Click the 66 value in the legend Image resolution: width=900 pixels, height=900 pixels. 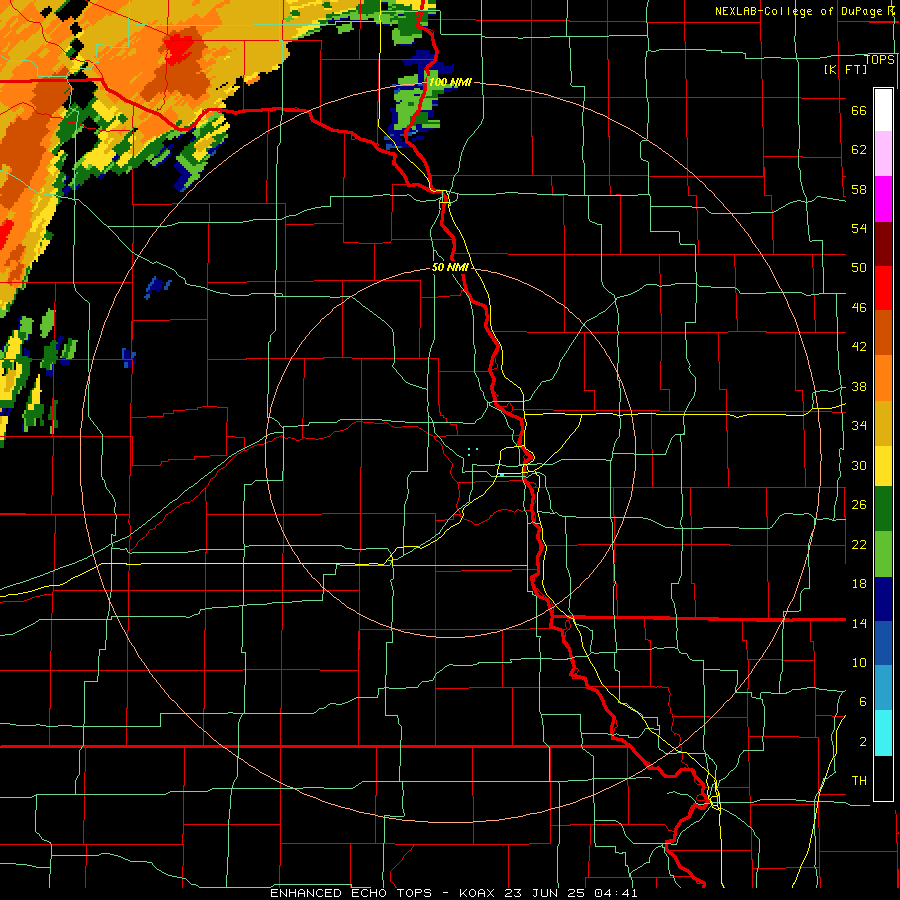tap(859, 111)
